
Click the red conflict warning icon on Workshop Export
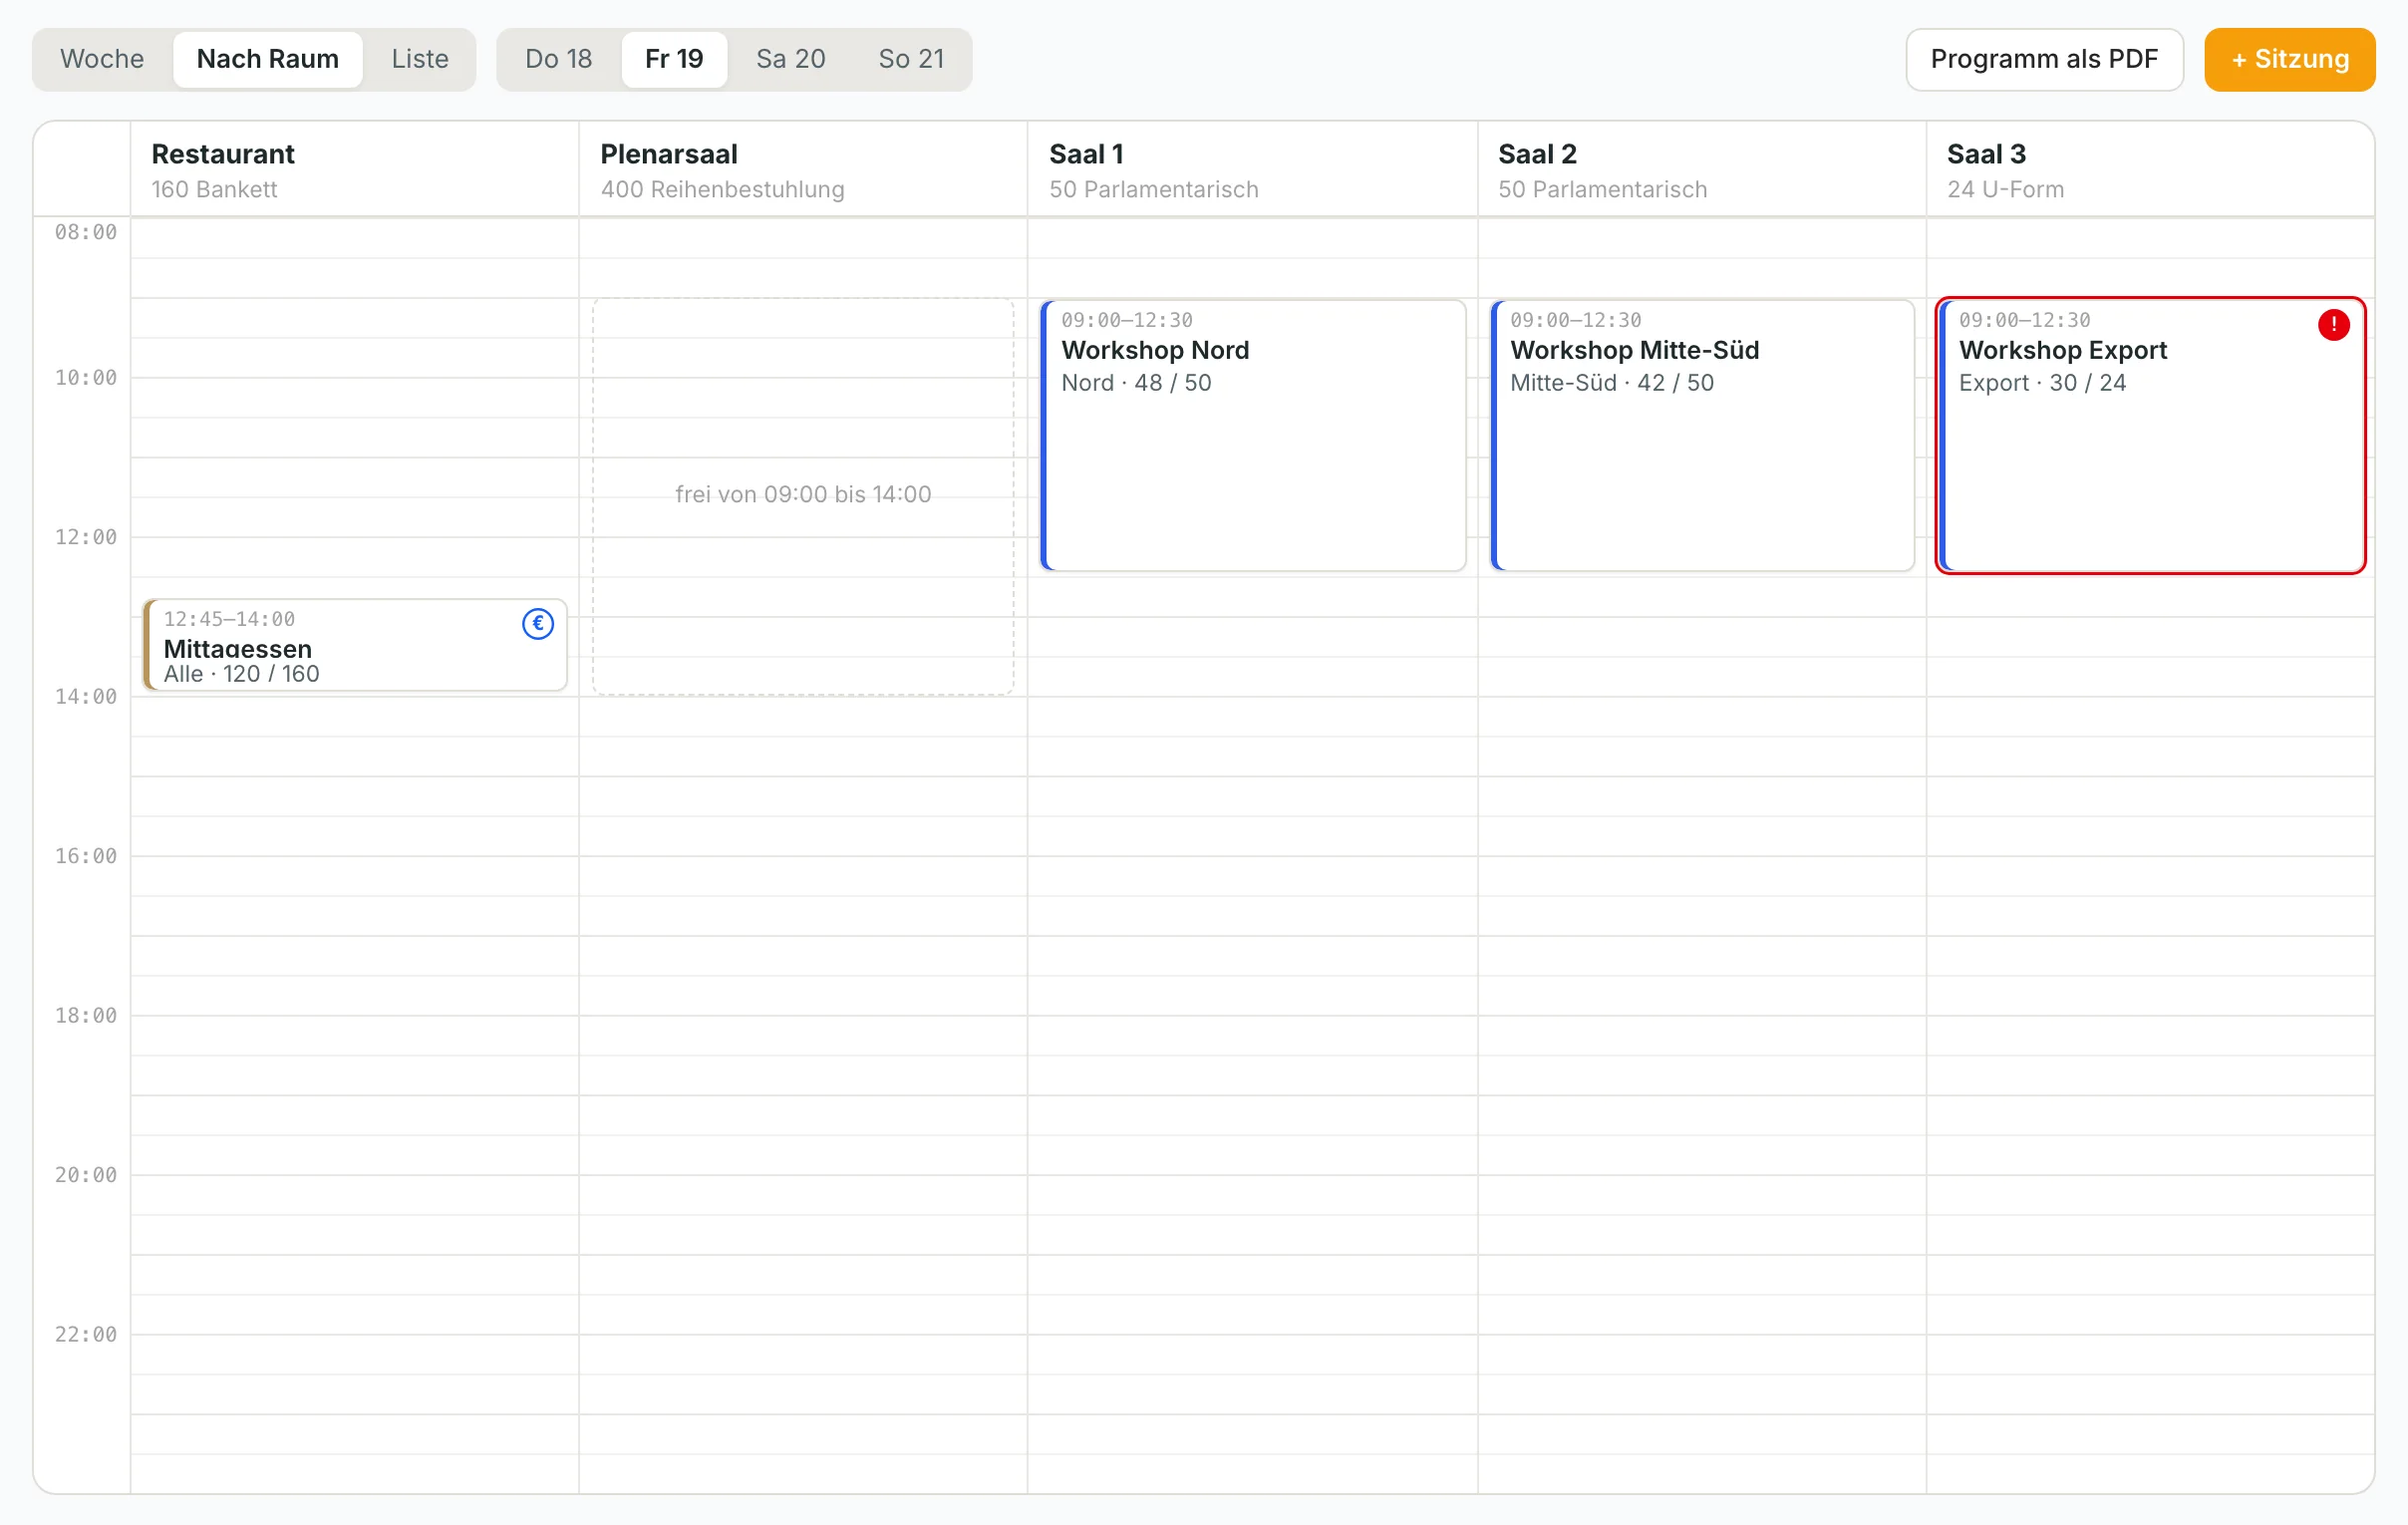coord(2333,325)
